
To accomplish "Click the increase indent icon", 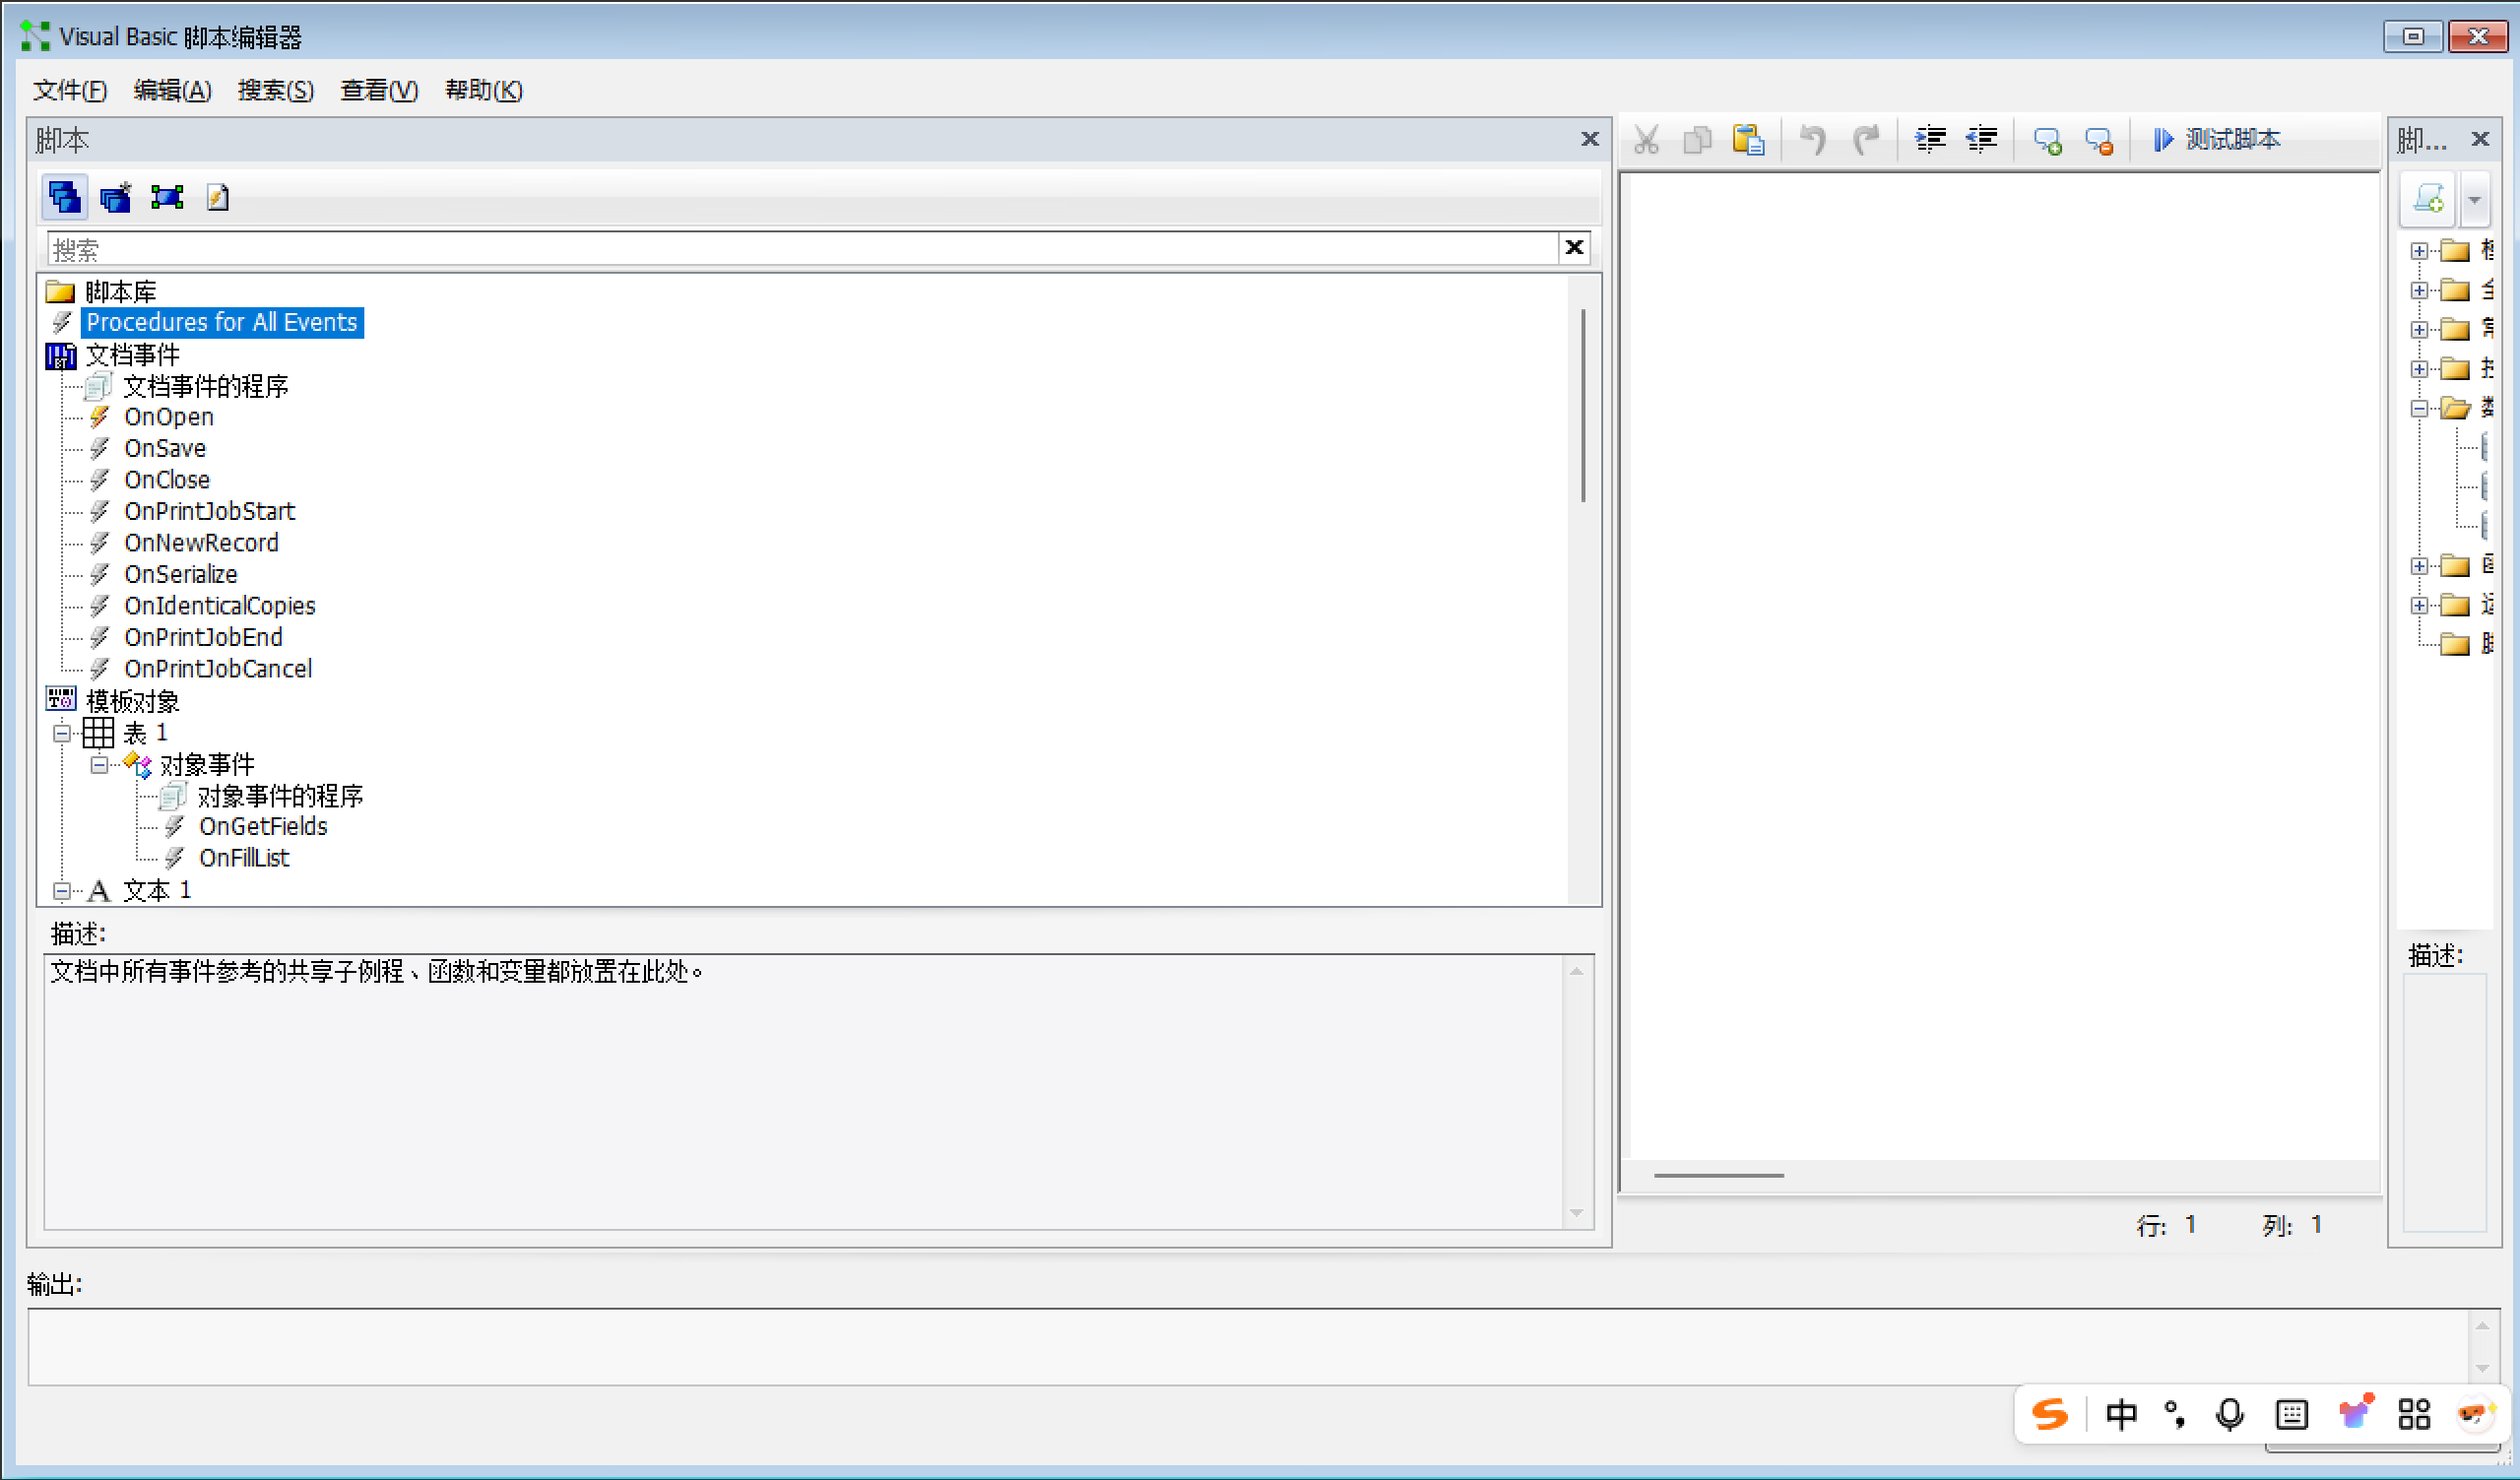I will (x=1929, y=140).
